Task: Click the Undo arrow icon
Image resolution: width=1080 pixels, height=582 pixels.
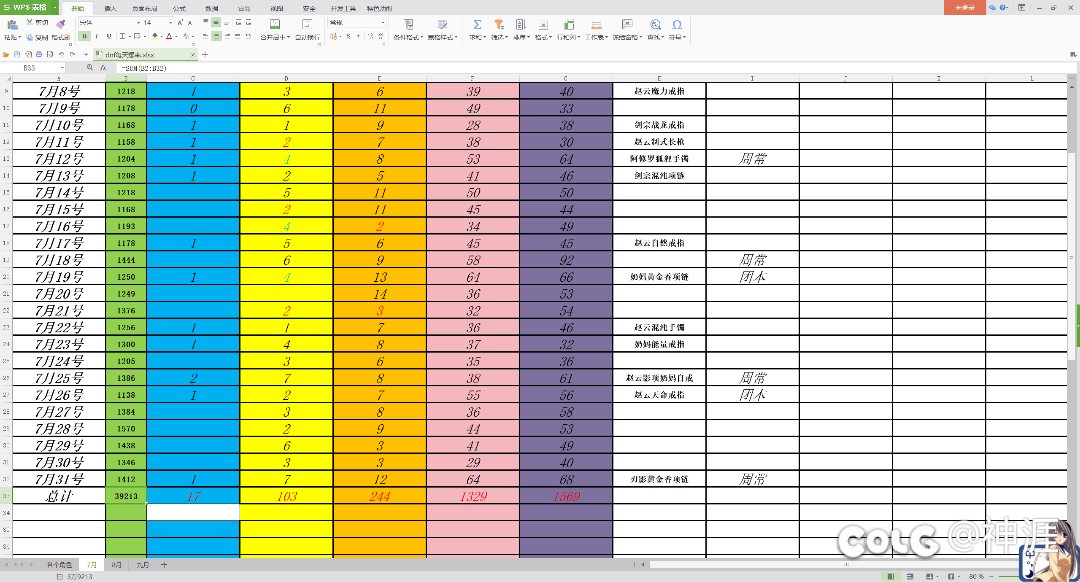Action: [61, 54]
